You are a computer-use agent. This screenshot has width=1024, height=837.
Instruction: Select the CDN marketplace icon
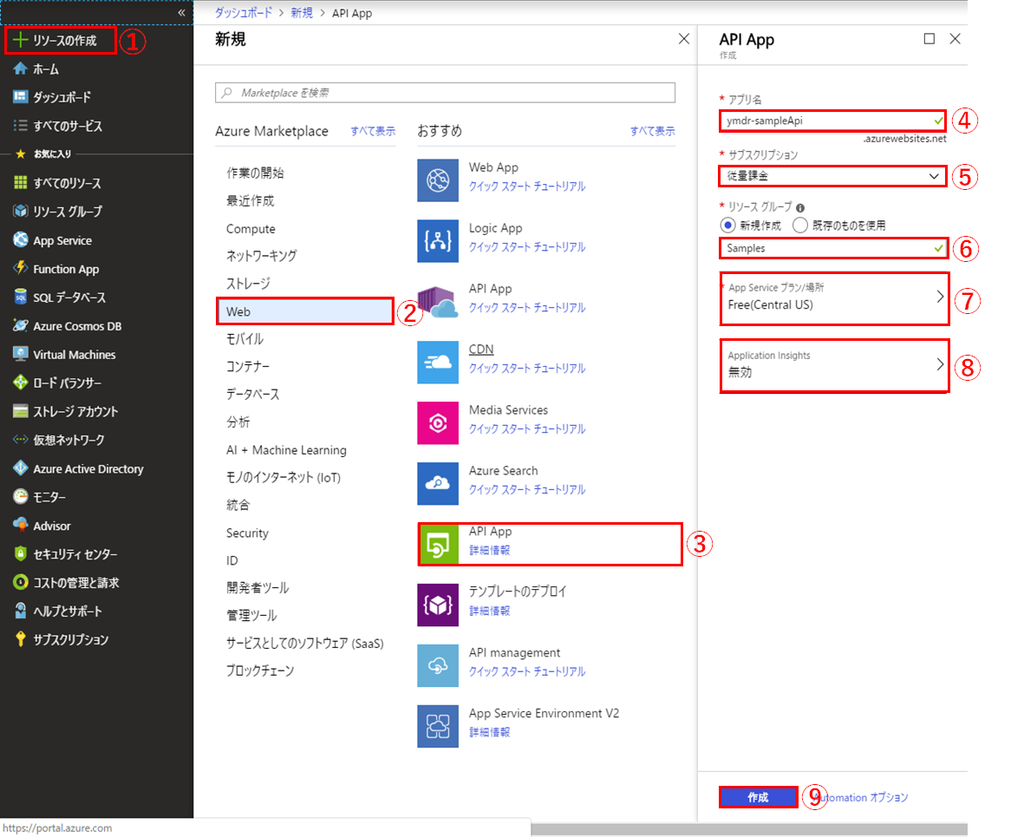pos(438,362)
